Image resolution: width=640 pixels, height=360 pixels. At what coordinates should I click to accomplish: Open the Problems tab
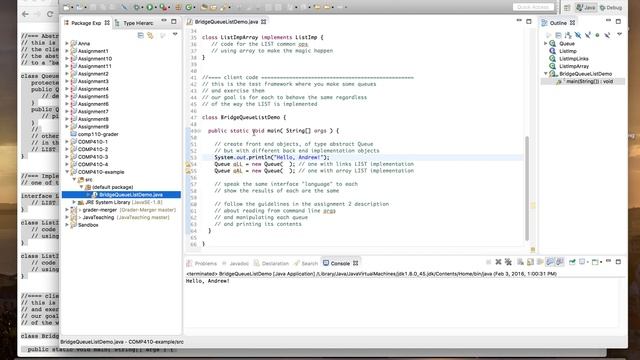pyautogui.click(x=202, y=263)
